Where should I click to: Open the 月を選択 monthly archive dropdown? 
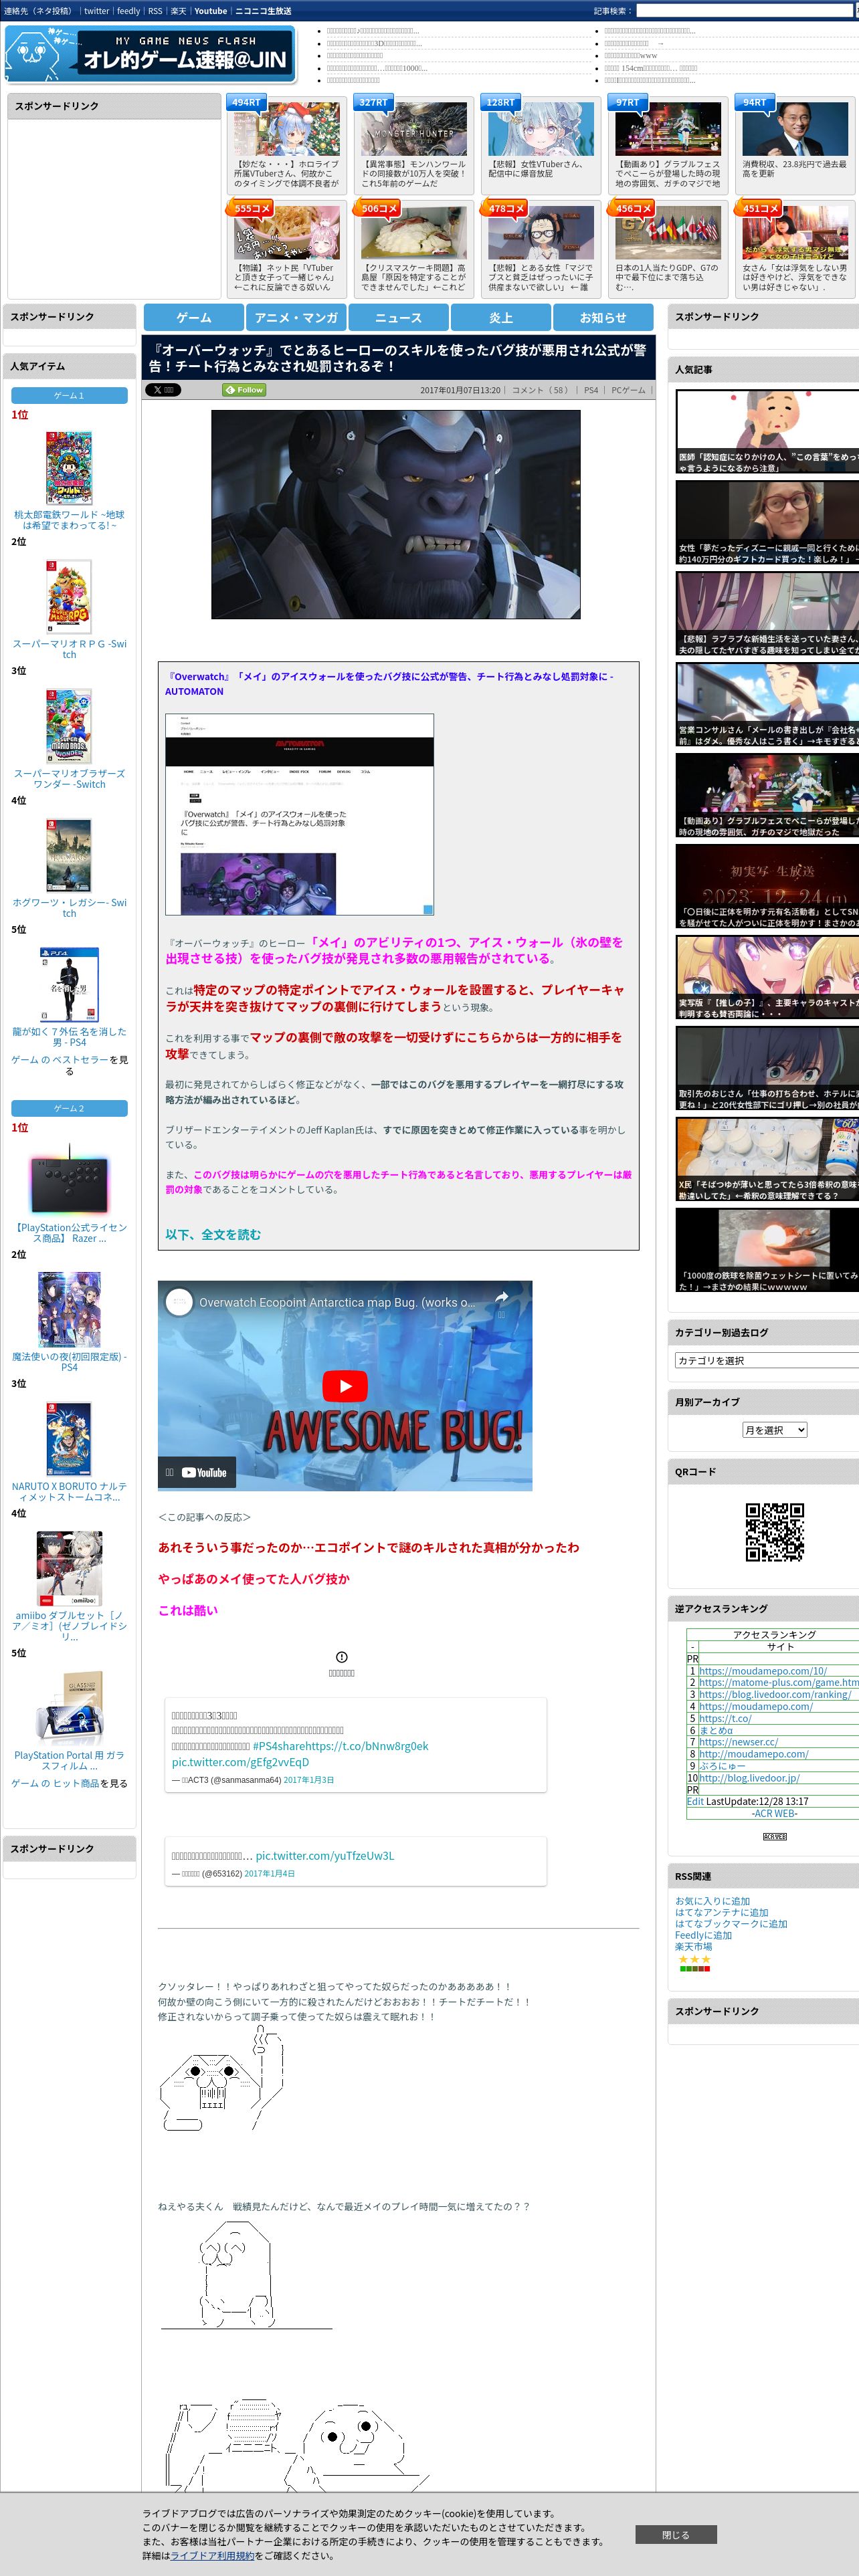point(774,1430)
